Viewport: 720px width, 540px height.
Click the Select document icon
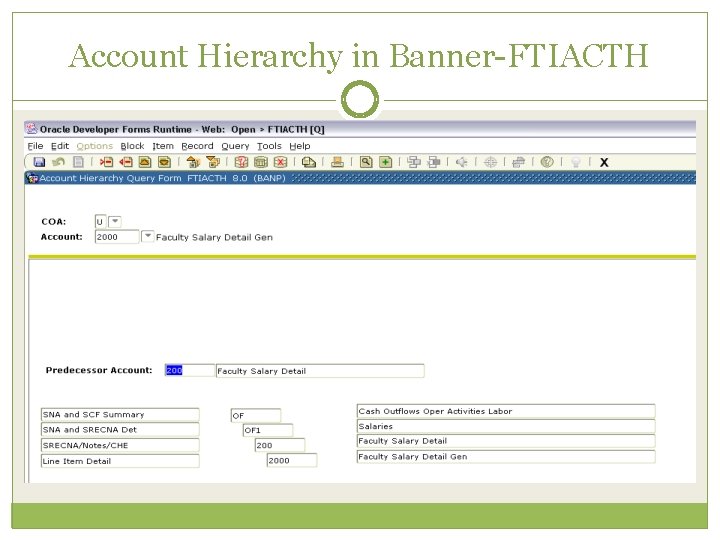tap(79, 162)
